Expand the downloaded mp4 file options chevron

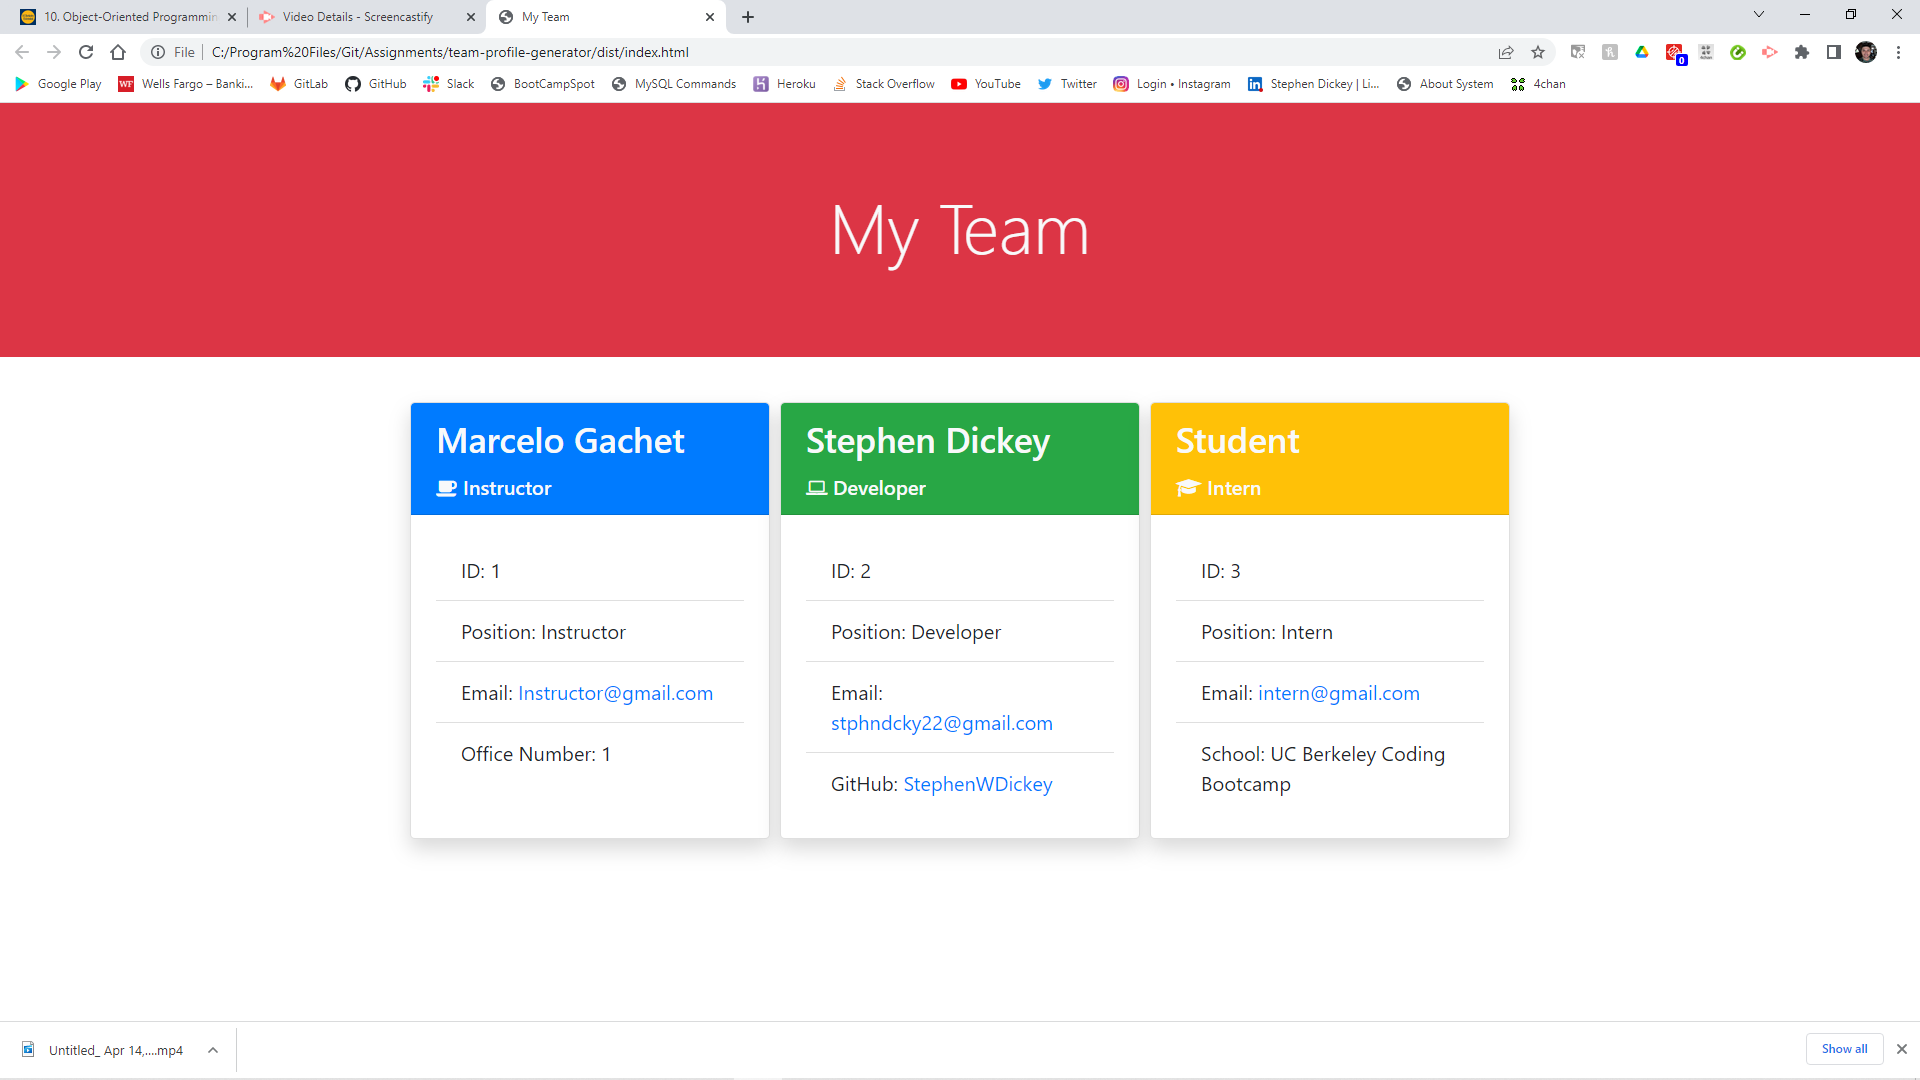213,1050
